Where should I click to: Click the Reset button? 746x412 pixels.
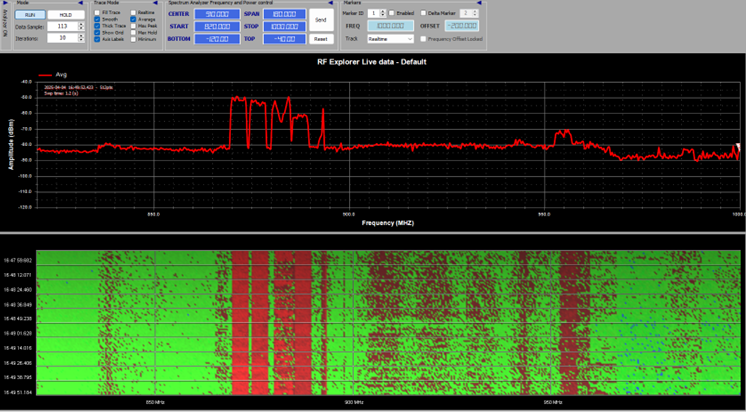[320, 39]
